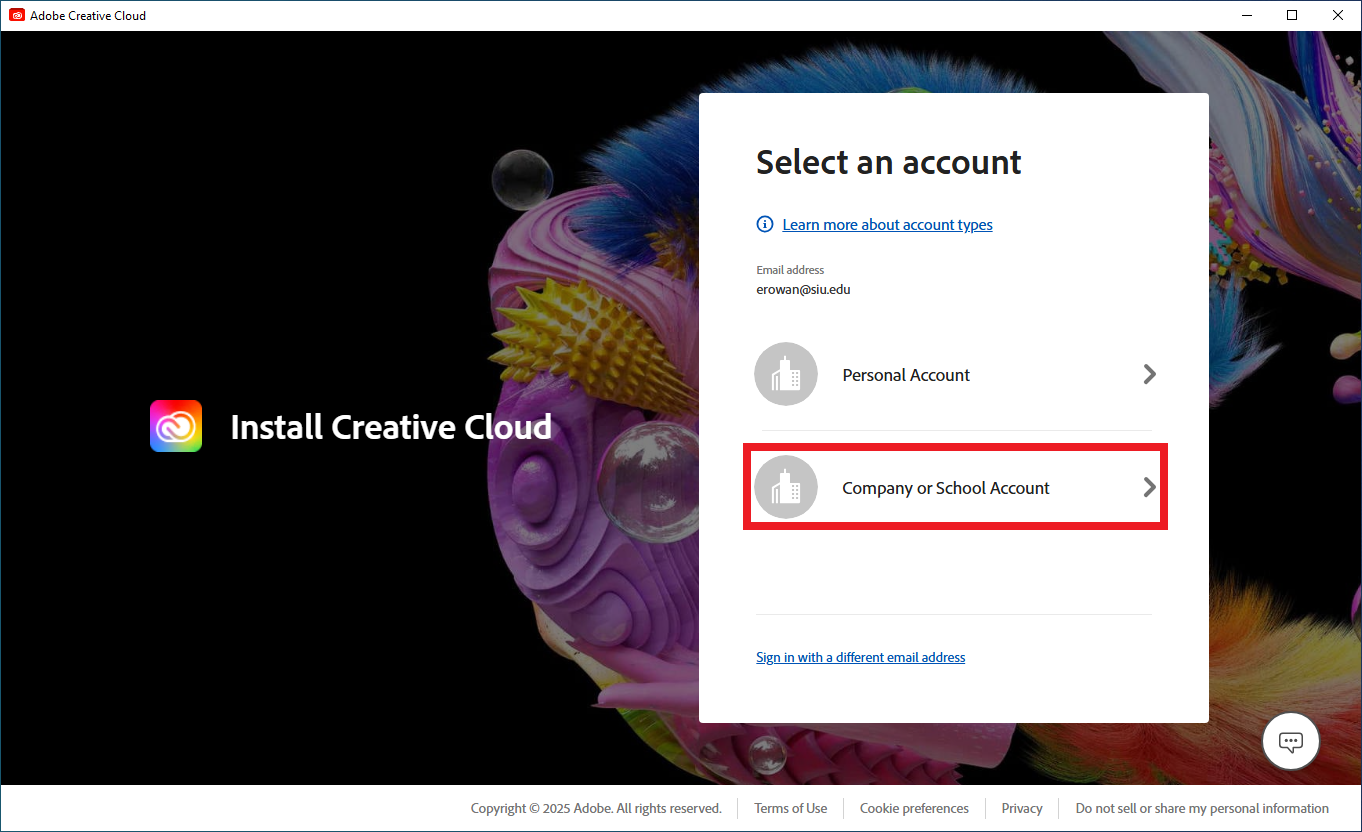Viewport: 1362px width, 832px height.
Task: Open the chat support bubble
Action: (x=1290, y=742)
